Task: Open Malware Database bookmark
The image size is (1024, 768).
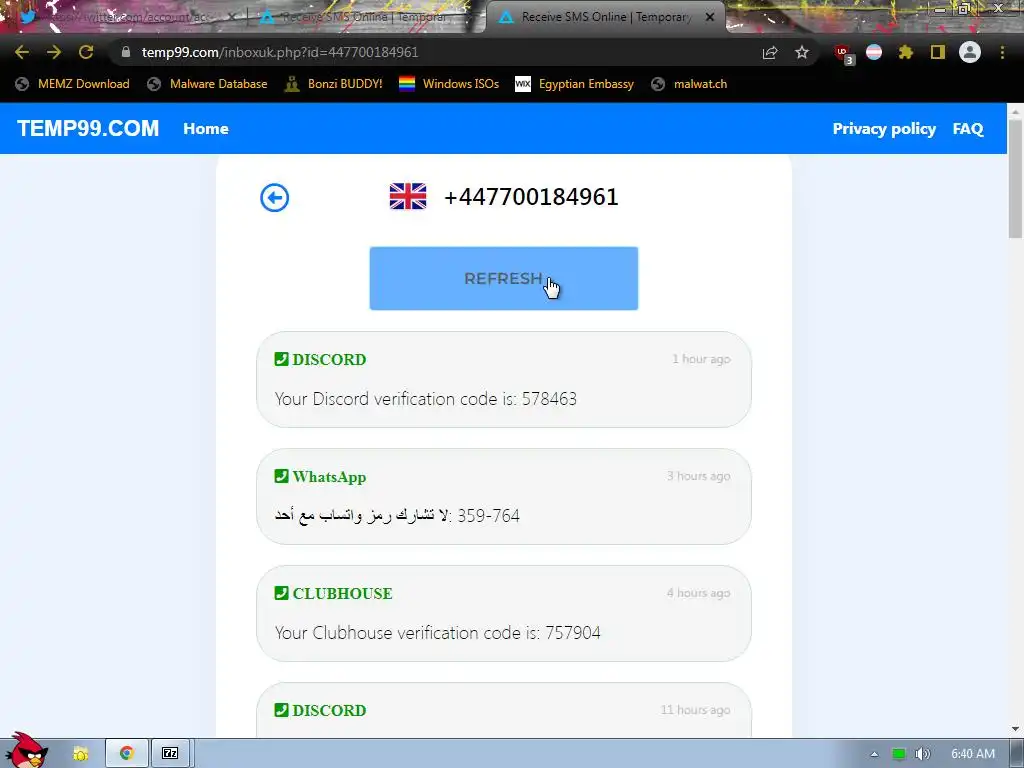Action: [x=207, y=84]
